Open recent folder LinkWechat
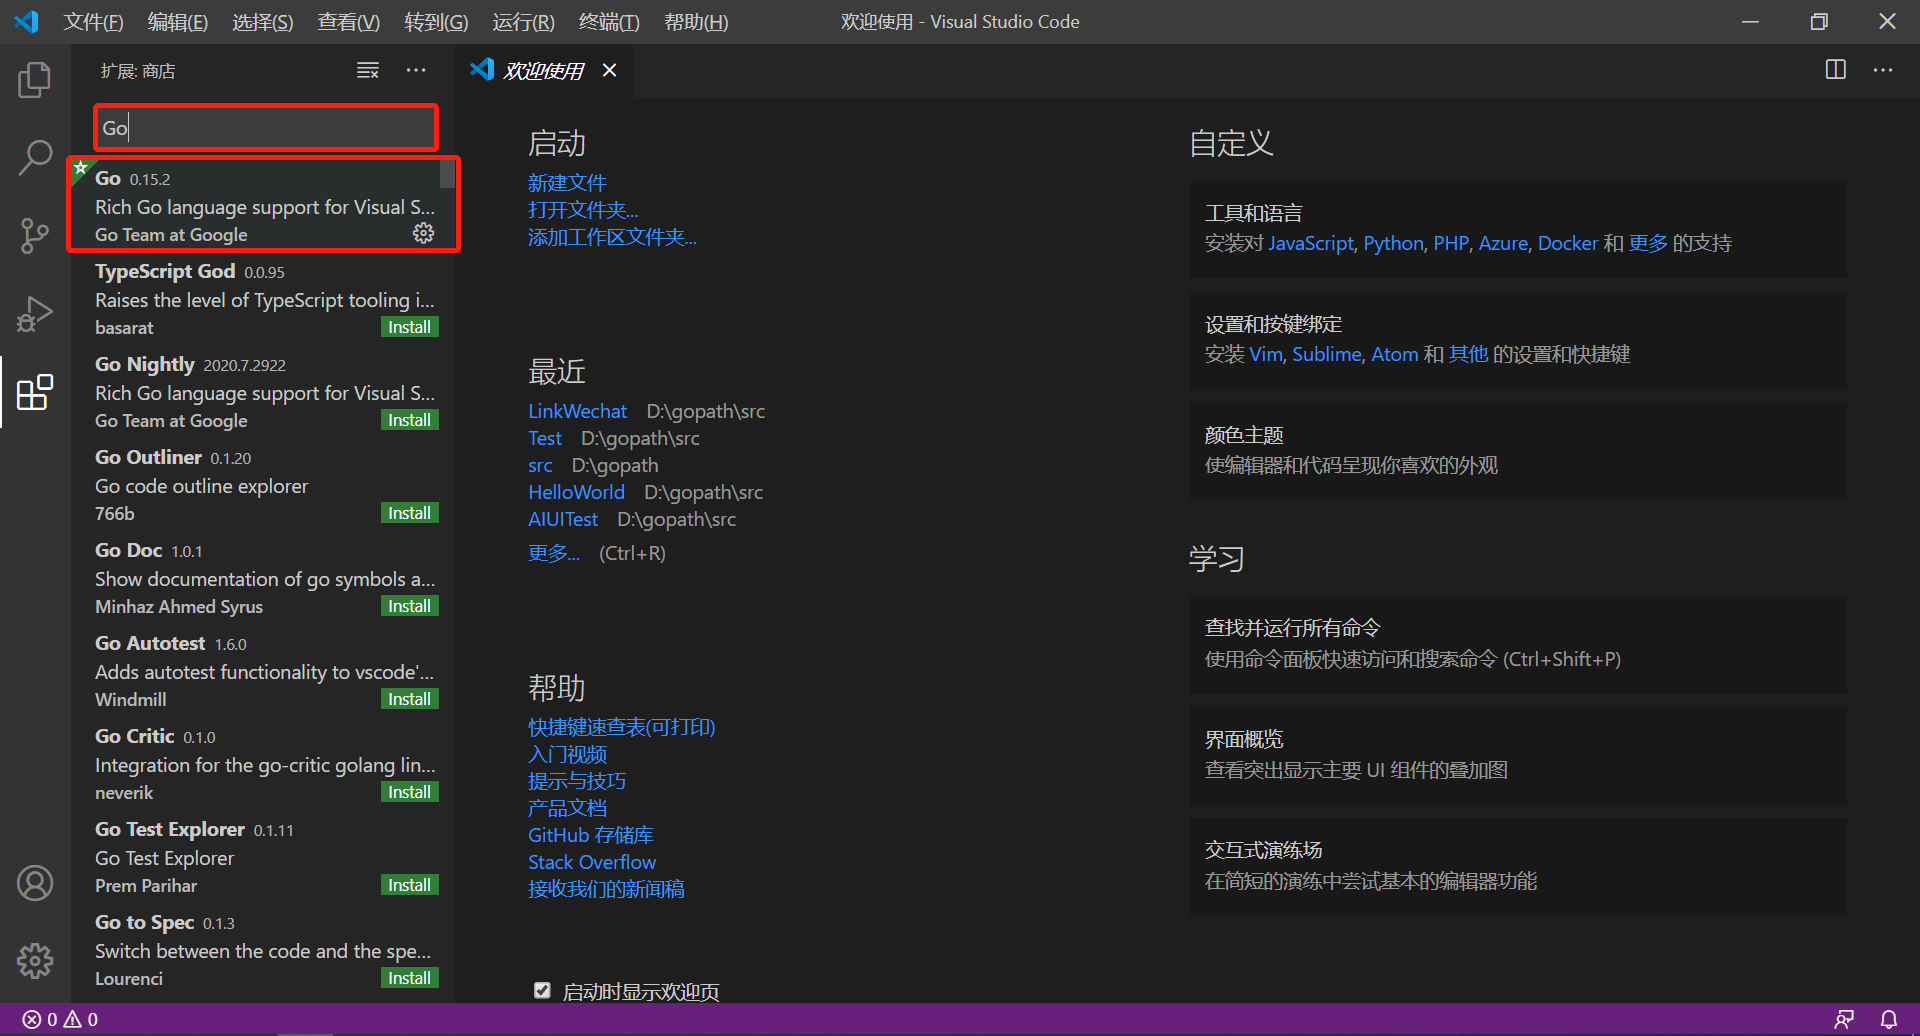1920x1036 pixels. click(x=577, y=411)
